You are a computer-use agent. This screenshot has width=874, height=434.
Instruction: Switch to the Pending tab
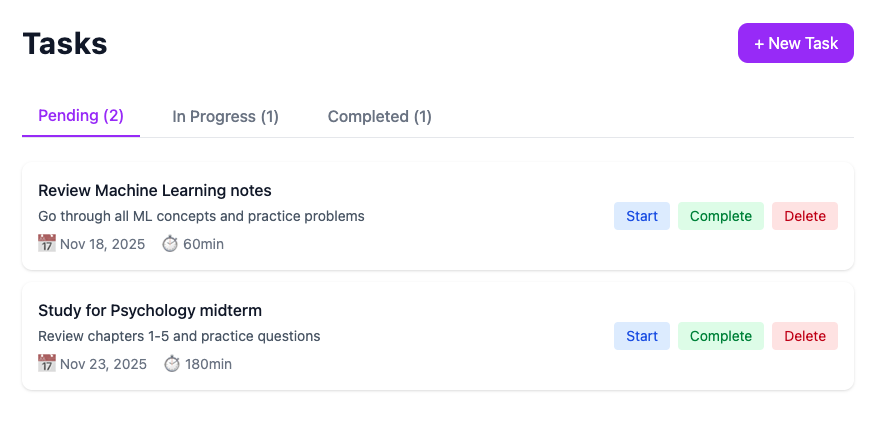coord(81,116)
